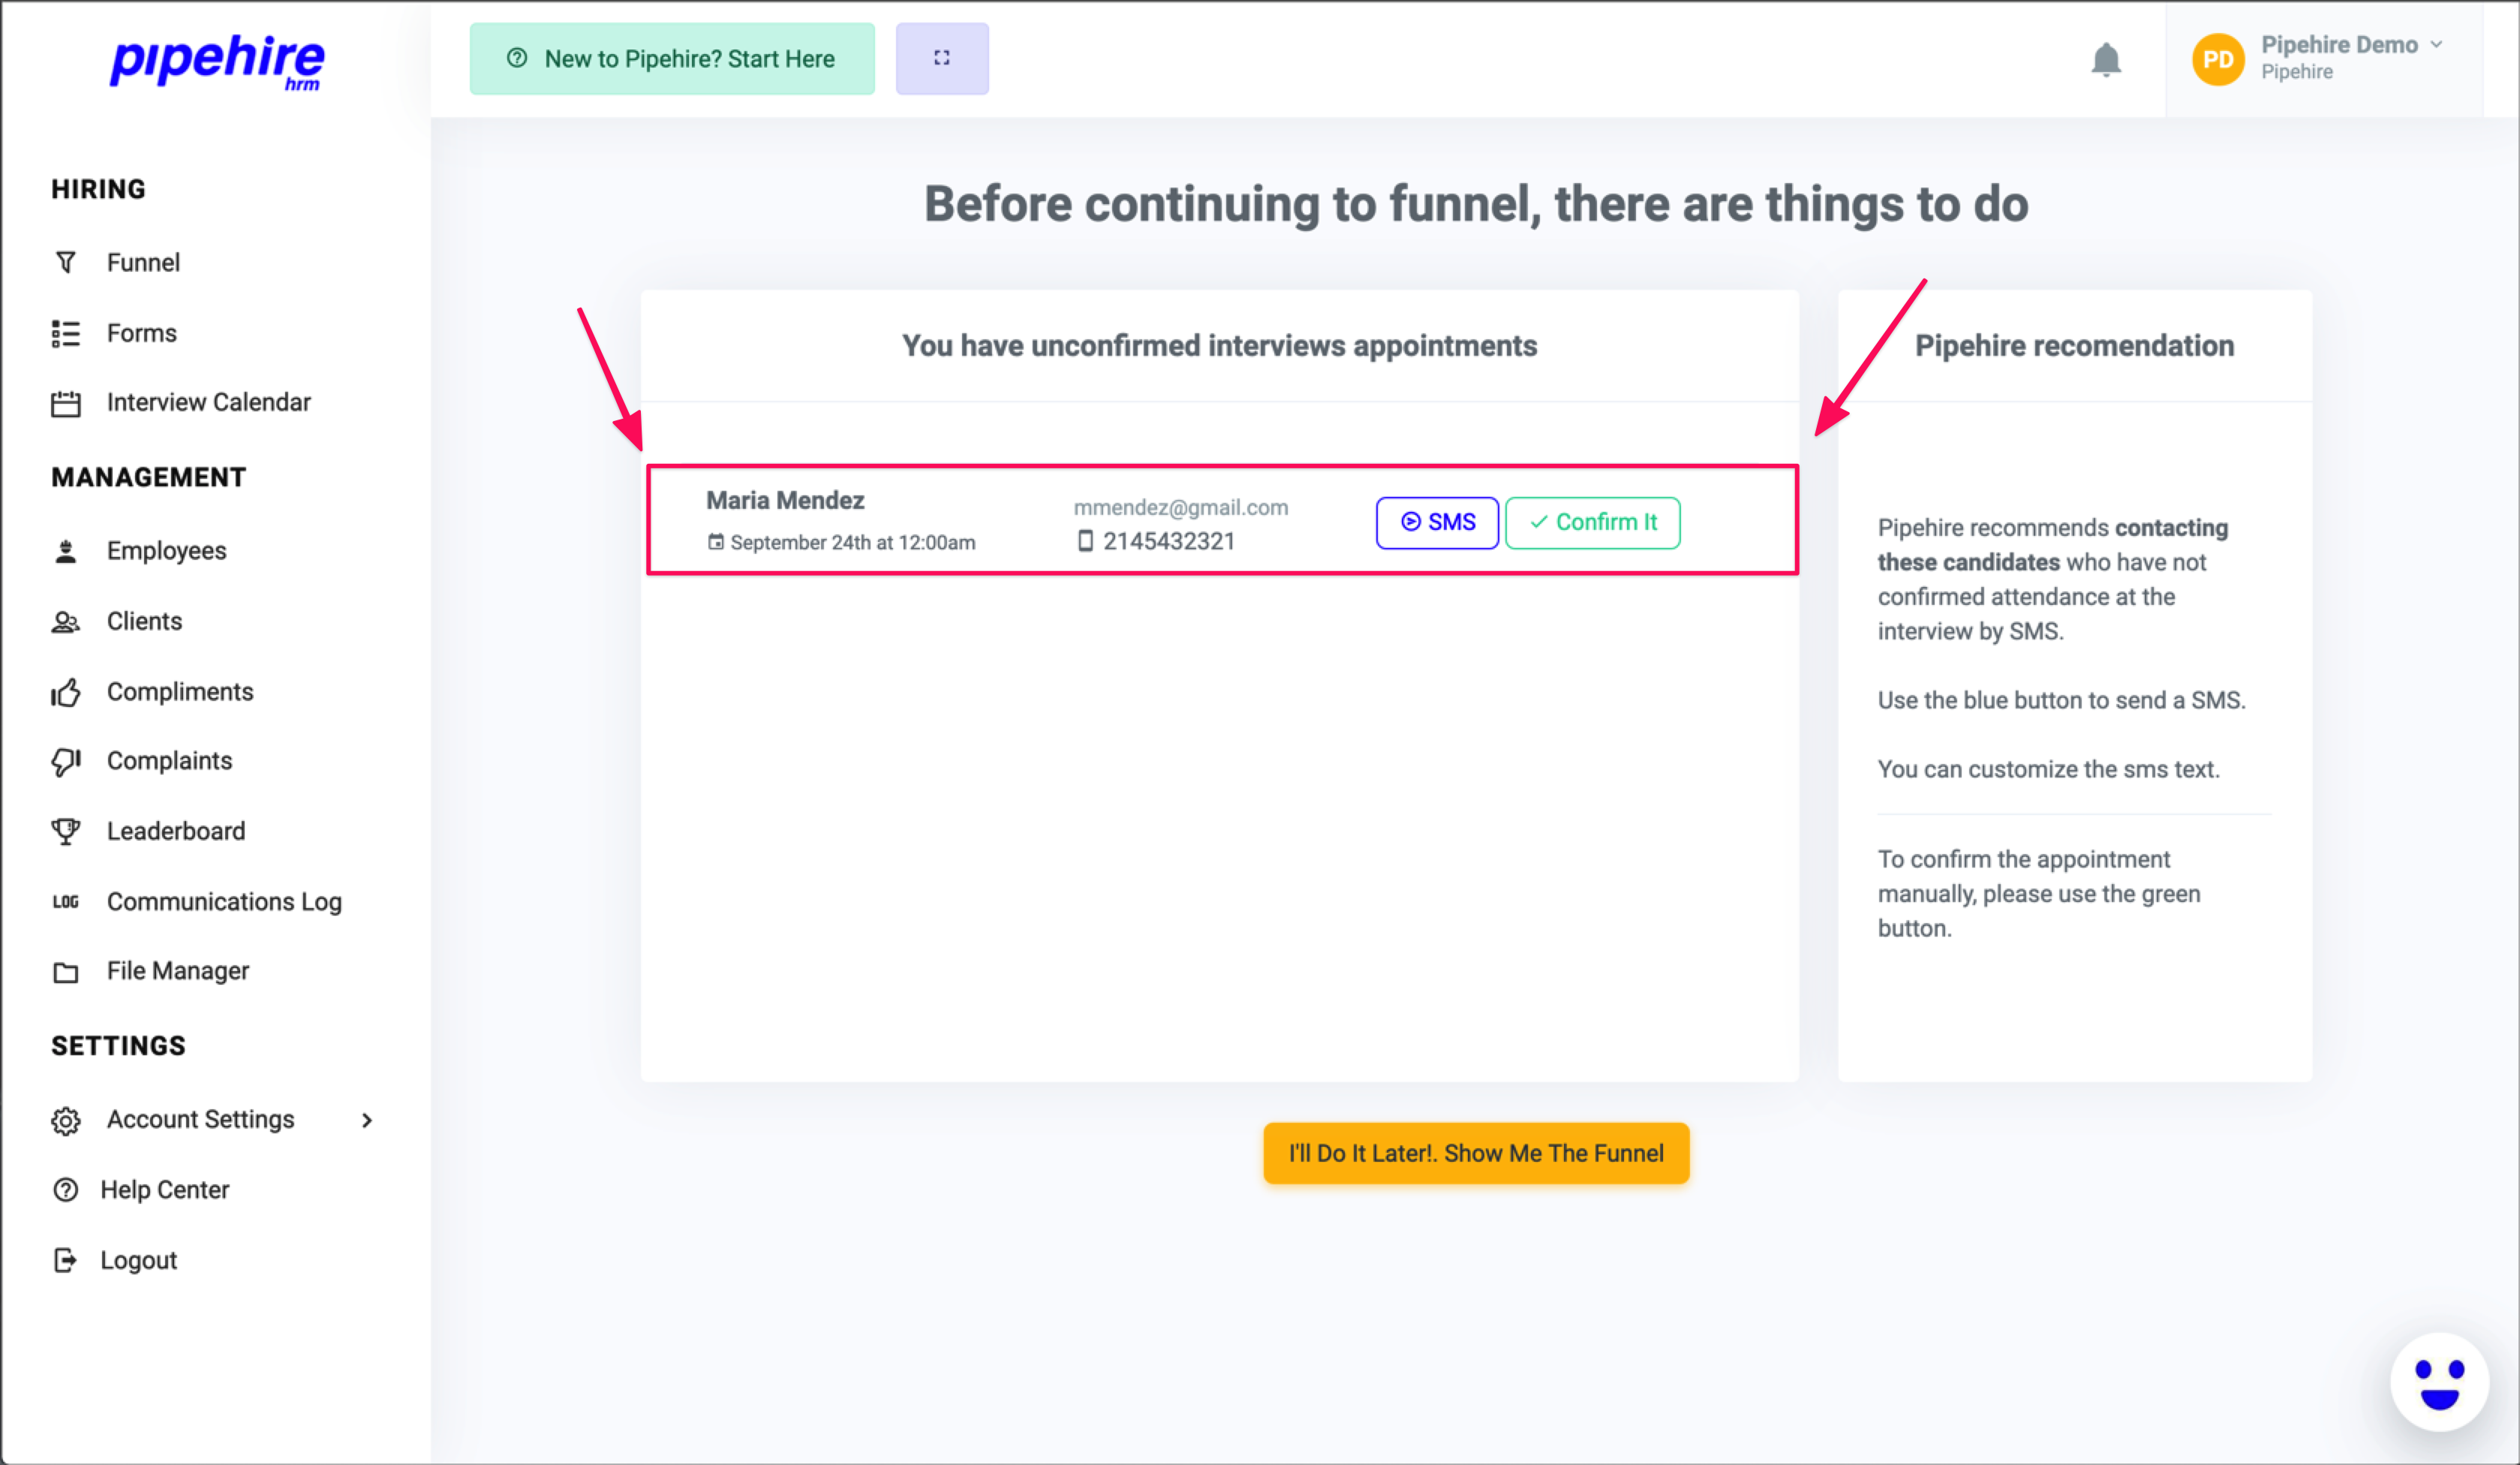
Task: Click I'll Do It Later! Show Me The Funnel
Action: coord(1476,1153)
